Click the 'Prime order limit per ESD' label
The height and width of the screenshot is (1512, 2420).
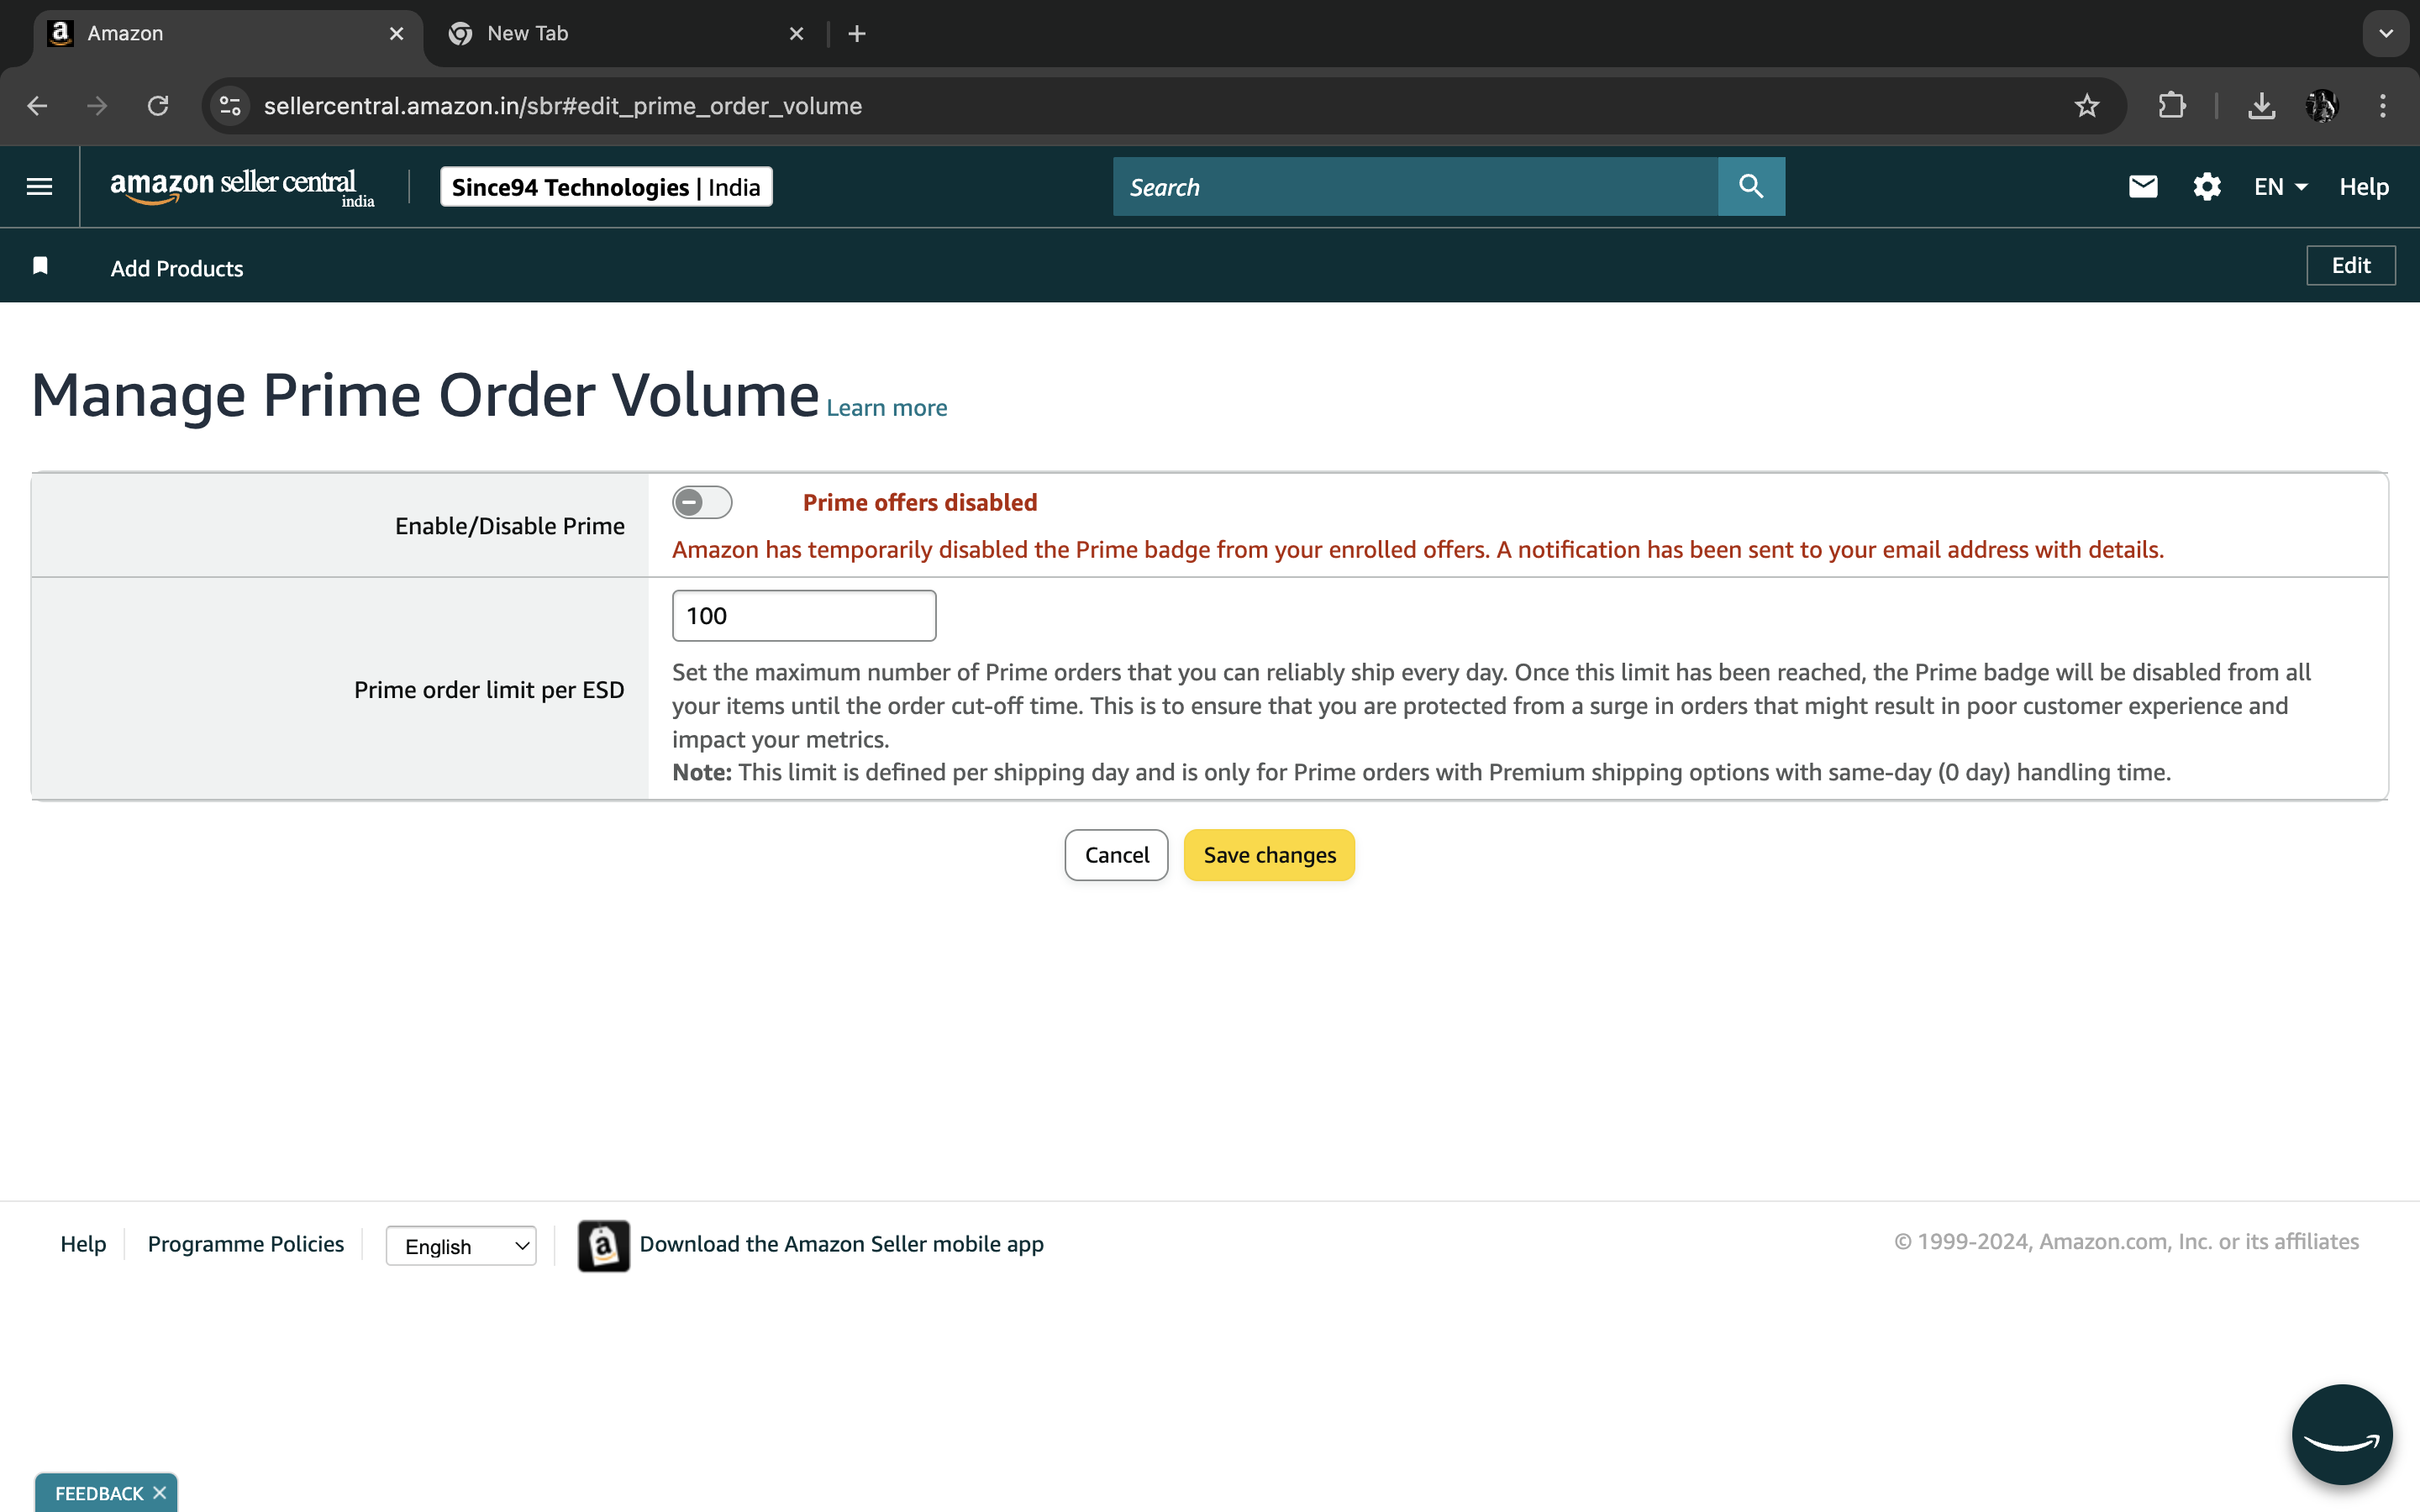489,690
